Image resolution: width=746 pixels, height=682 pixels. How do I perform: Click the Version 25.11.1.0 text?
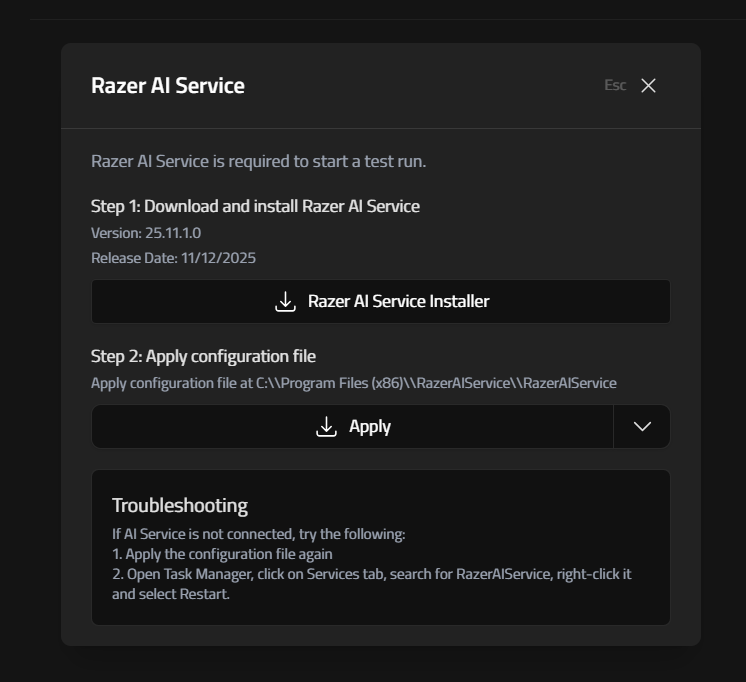click(x=146, y=233)
